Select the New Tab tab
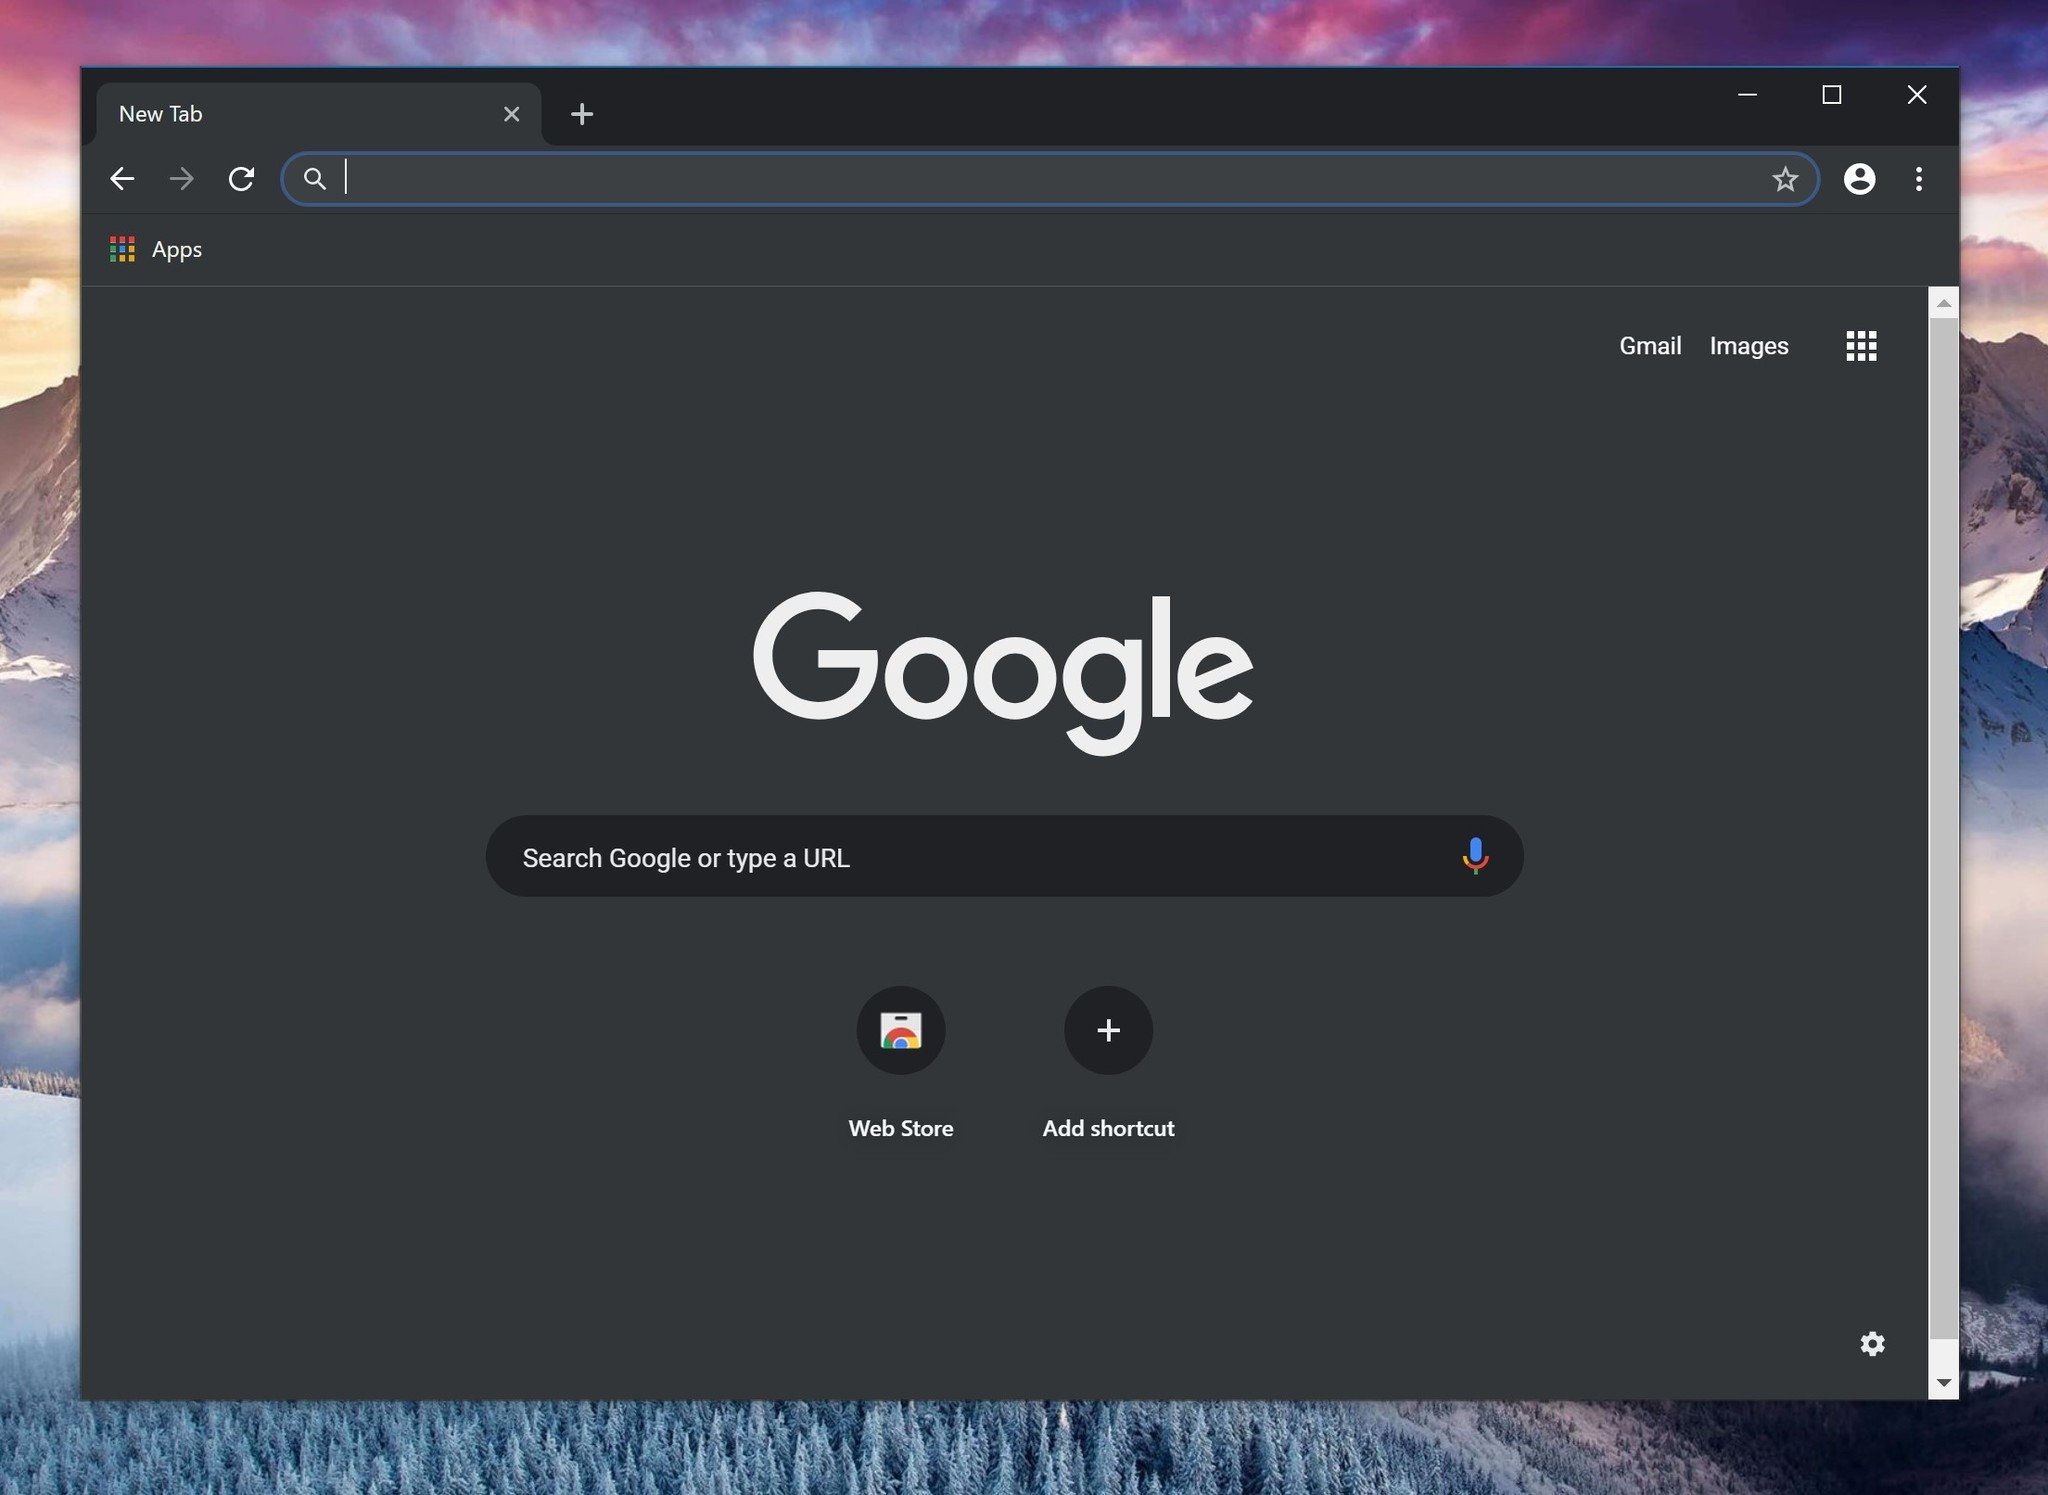The height and width of the screenshot is (1495, 2048). [x=318, y=114]
